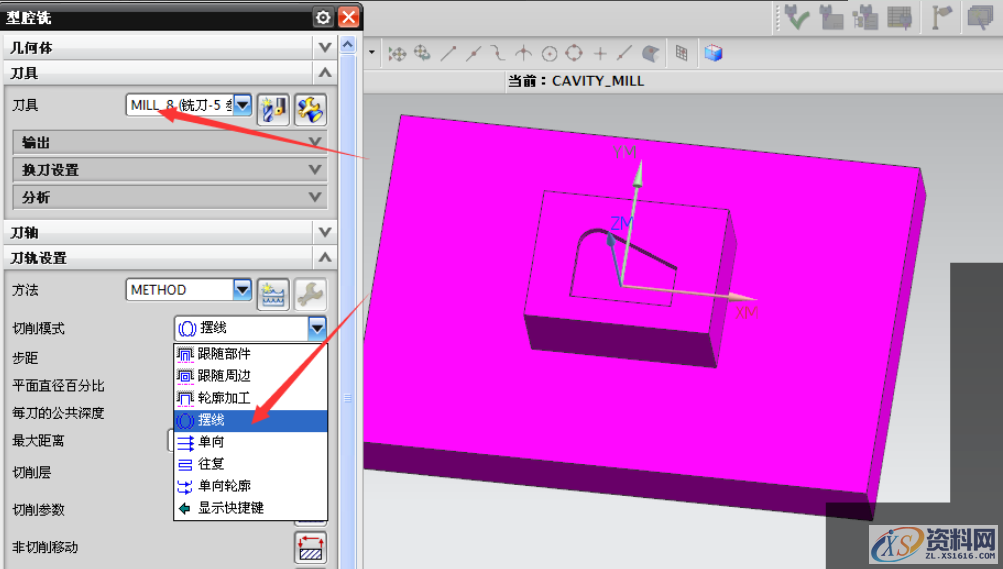The width and height of the screenshot is (1003, 569).
Task: Click the blue shaded cube view icon
Action: (x=713, y=53)
